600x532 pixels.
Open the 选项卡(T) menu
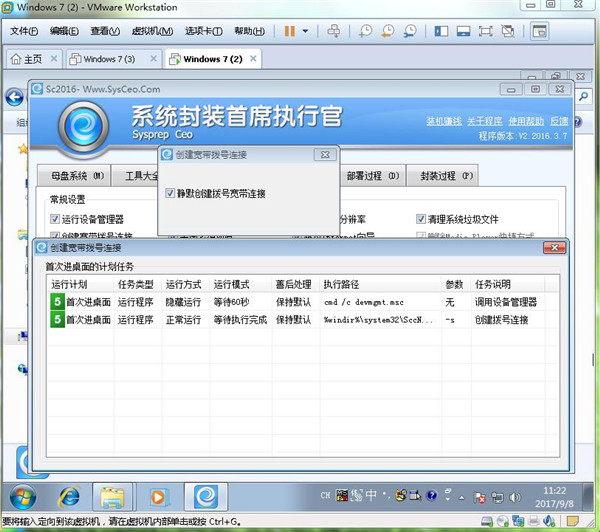click(x=204, y=31)
